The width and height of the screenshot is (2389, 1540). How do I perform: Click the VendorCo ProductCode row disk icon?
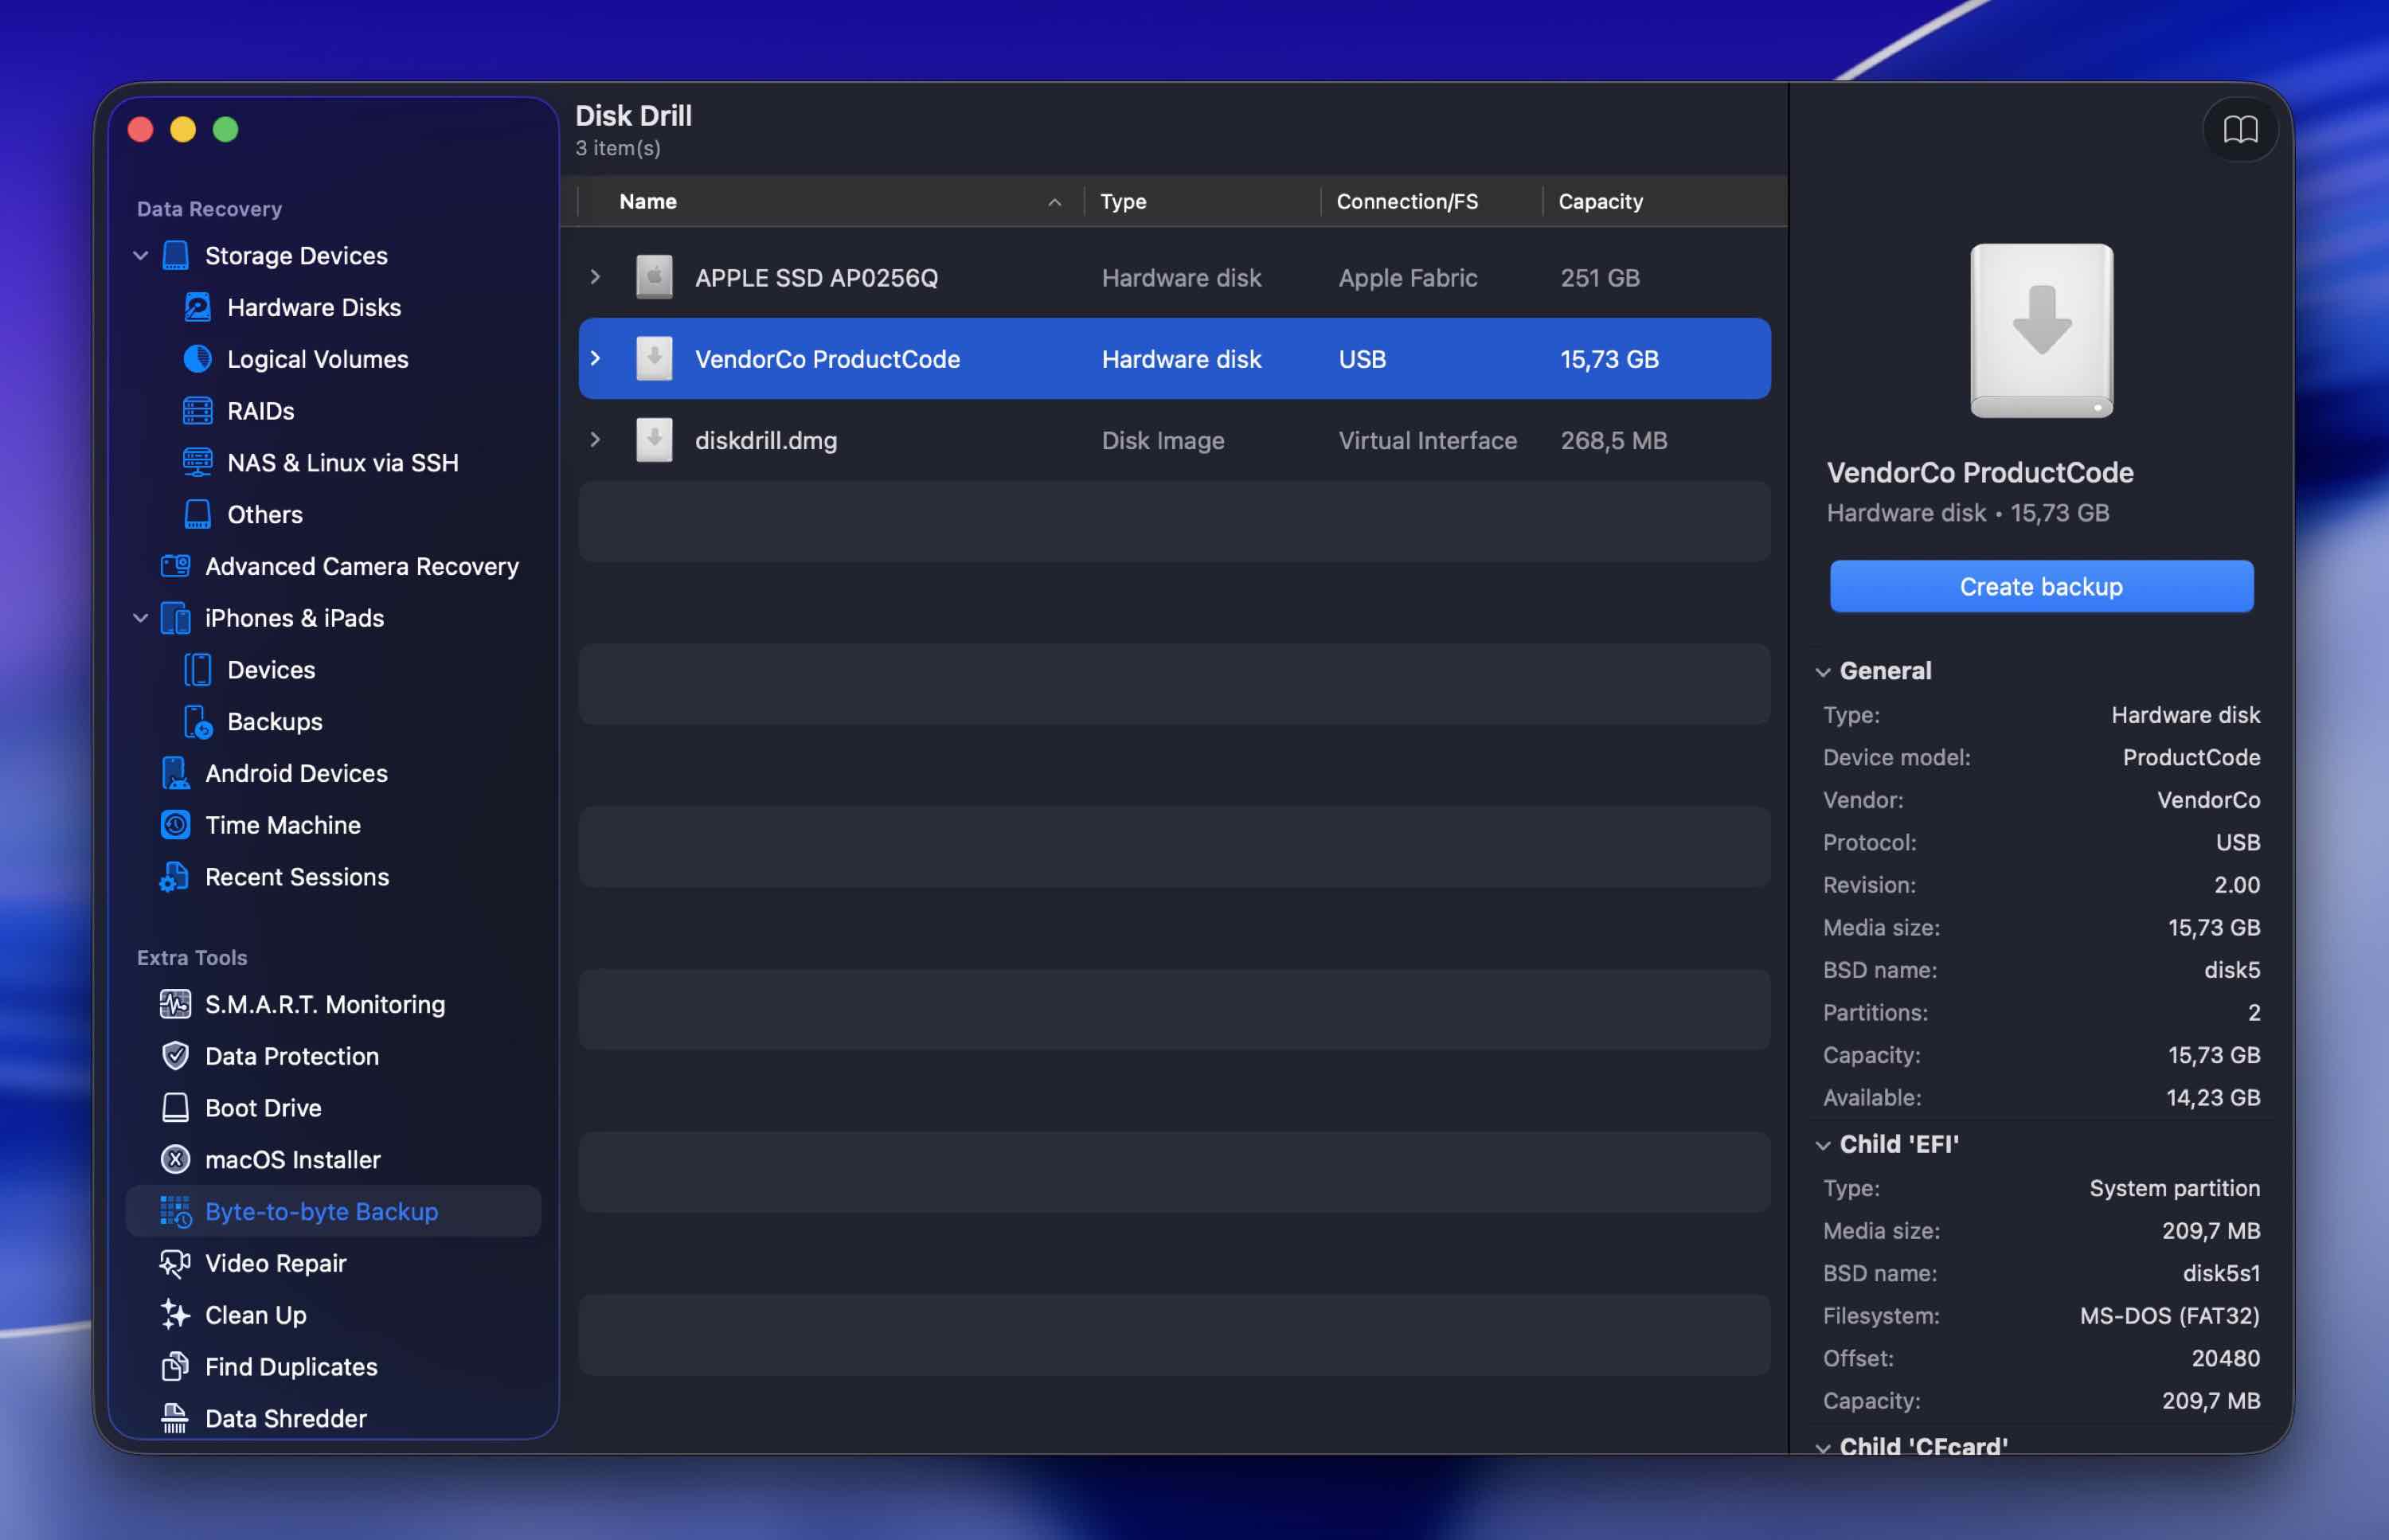pyautogui.click(x=654, y=359)
